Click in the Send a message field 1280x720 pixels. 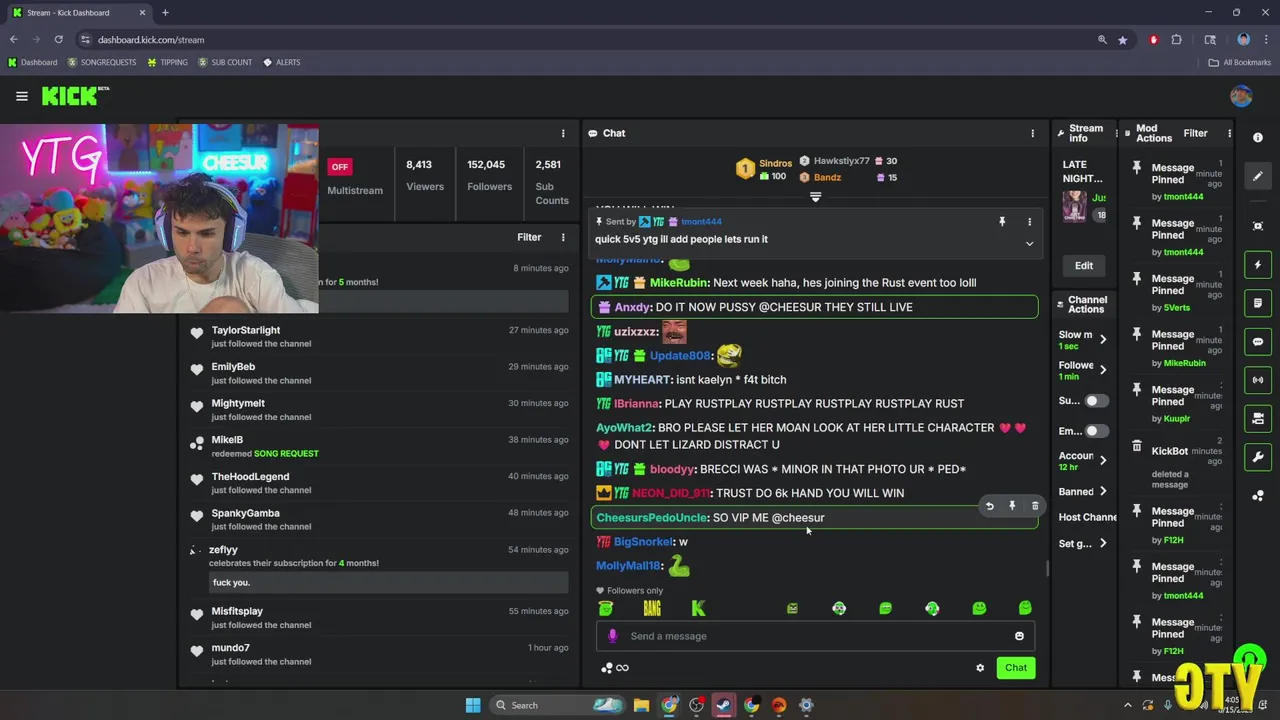point(815,636)
